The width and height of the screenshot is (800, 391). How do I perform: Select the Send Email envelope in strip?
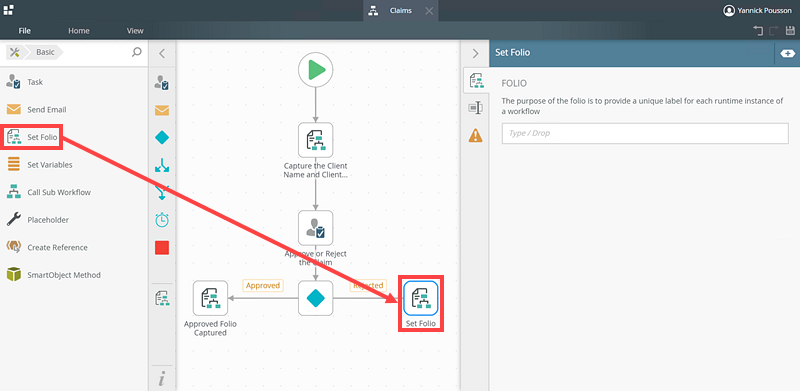pos(162,110)
